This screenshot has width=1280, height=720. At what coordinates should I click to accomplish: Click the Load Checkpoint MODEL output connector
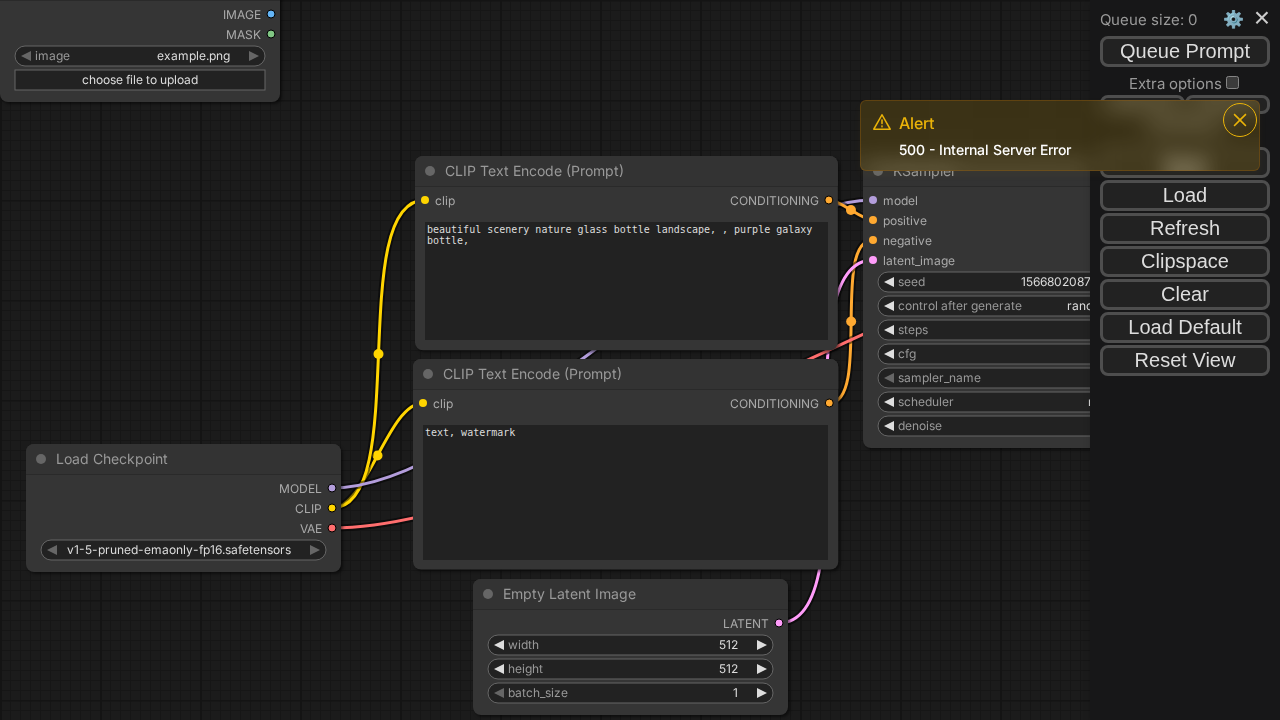tap(332, 489)
